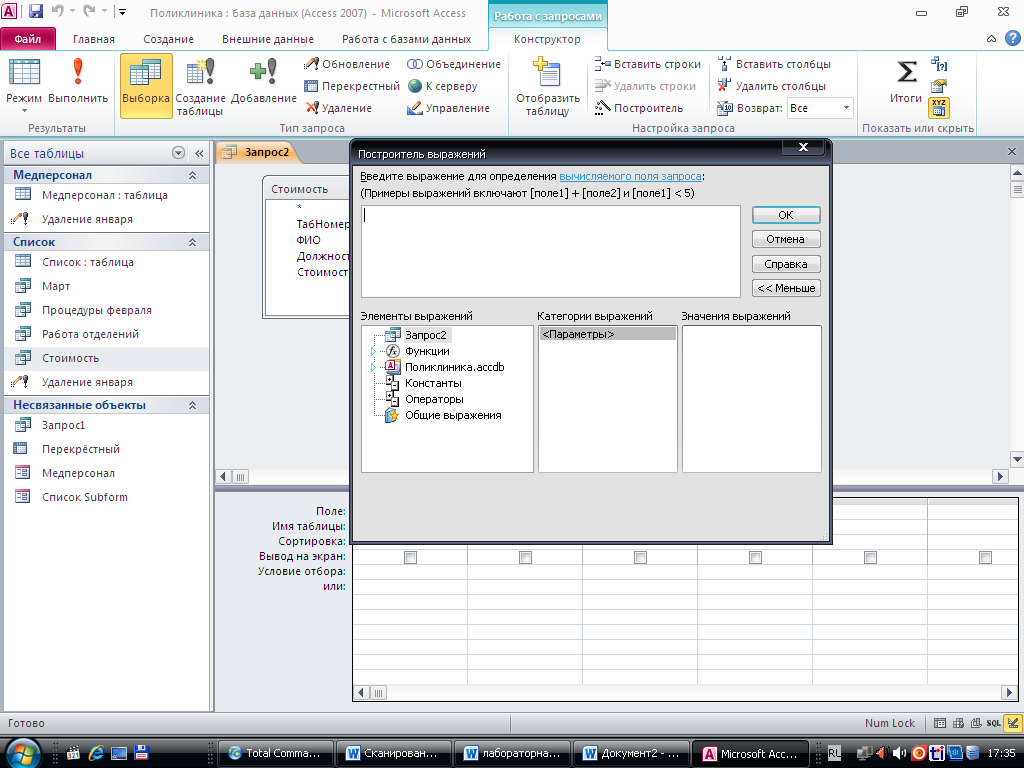Select the Объединение union query type

click(x=454, y=64)
